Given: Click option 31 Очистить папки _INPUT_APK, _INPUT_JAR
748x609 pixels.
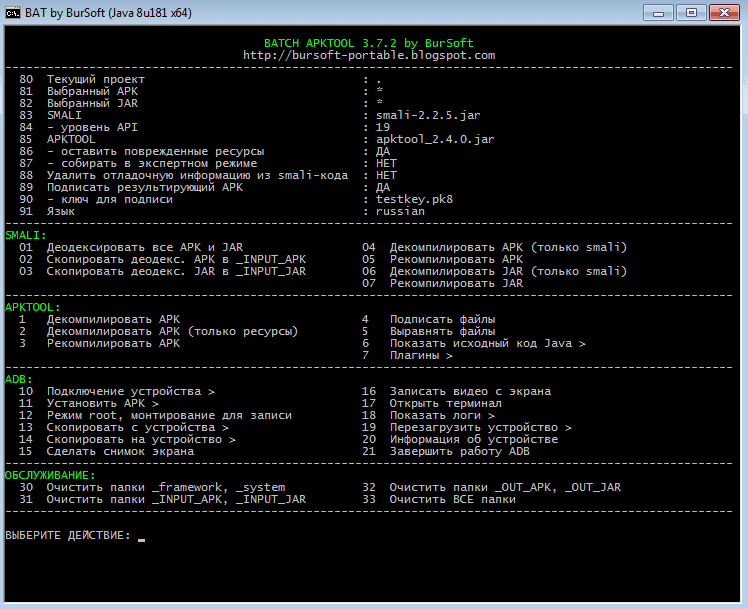Looking at the screenshot, I should pyautogui.click(x=163, y=499).
